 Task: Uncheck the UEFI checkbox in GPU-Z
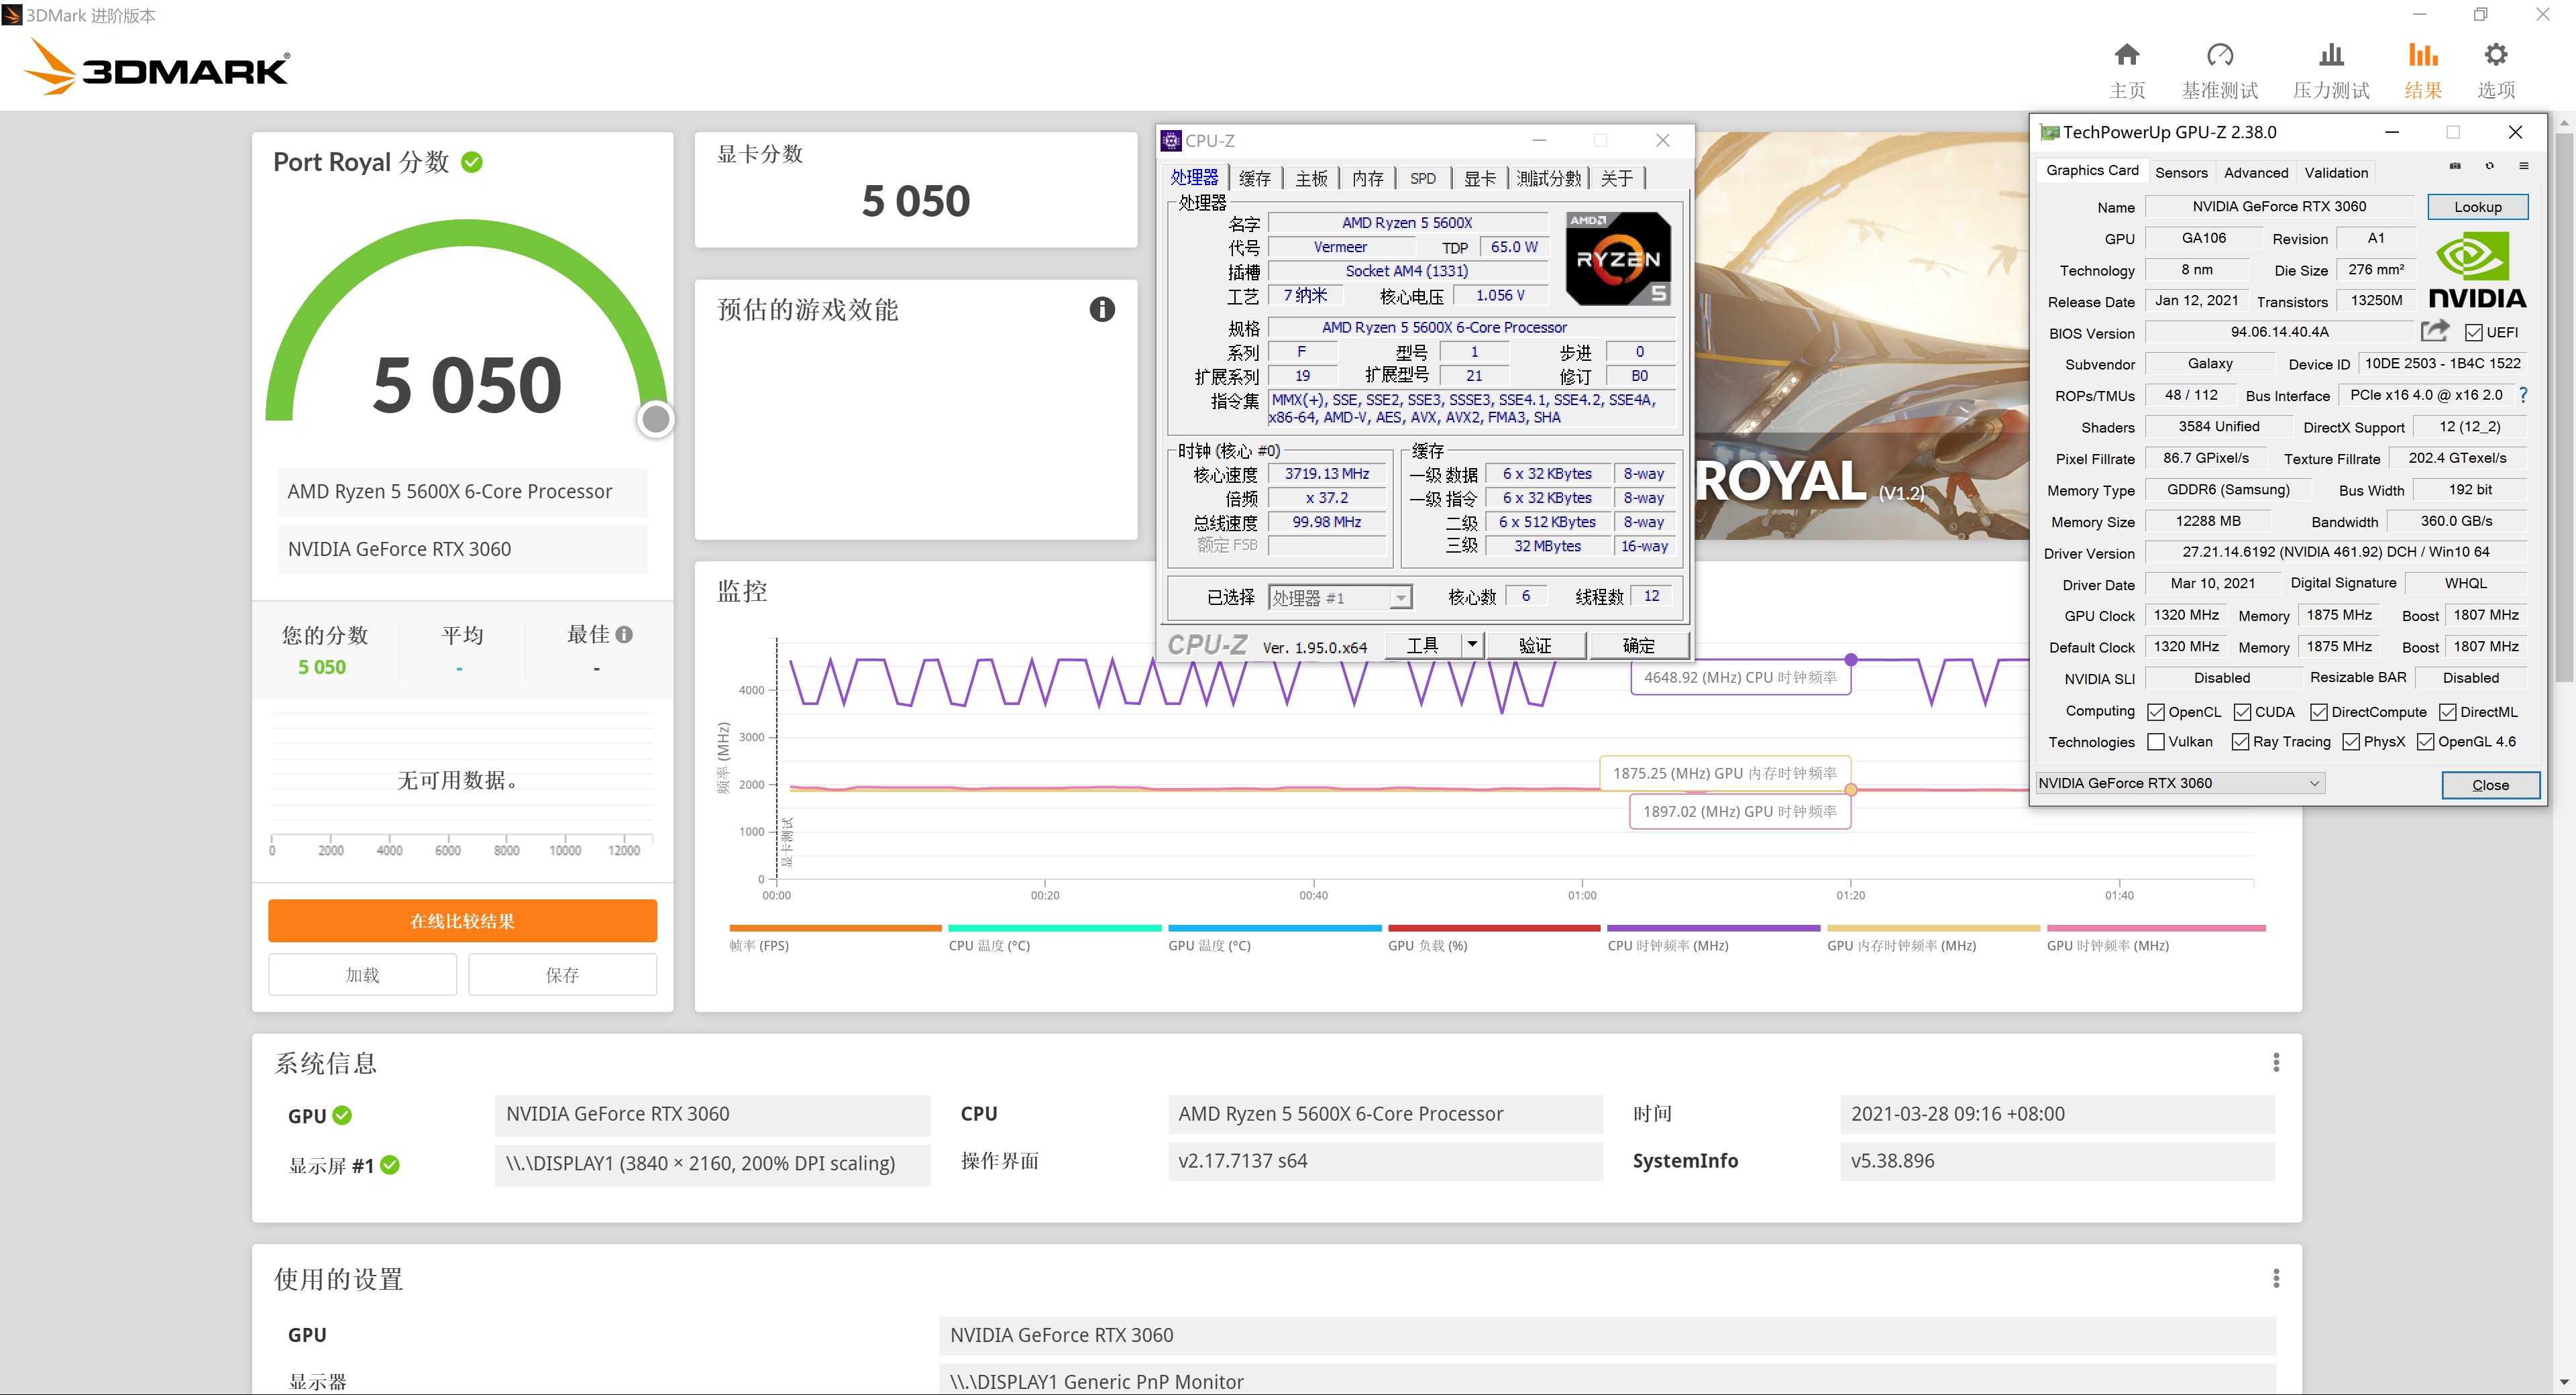2474,332
